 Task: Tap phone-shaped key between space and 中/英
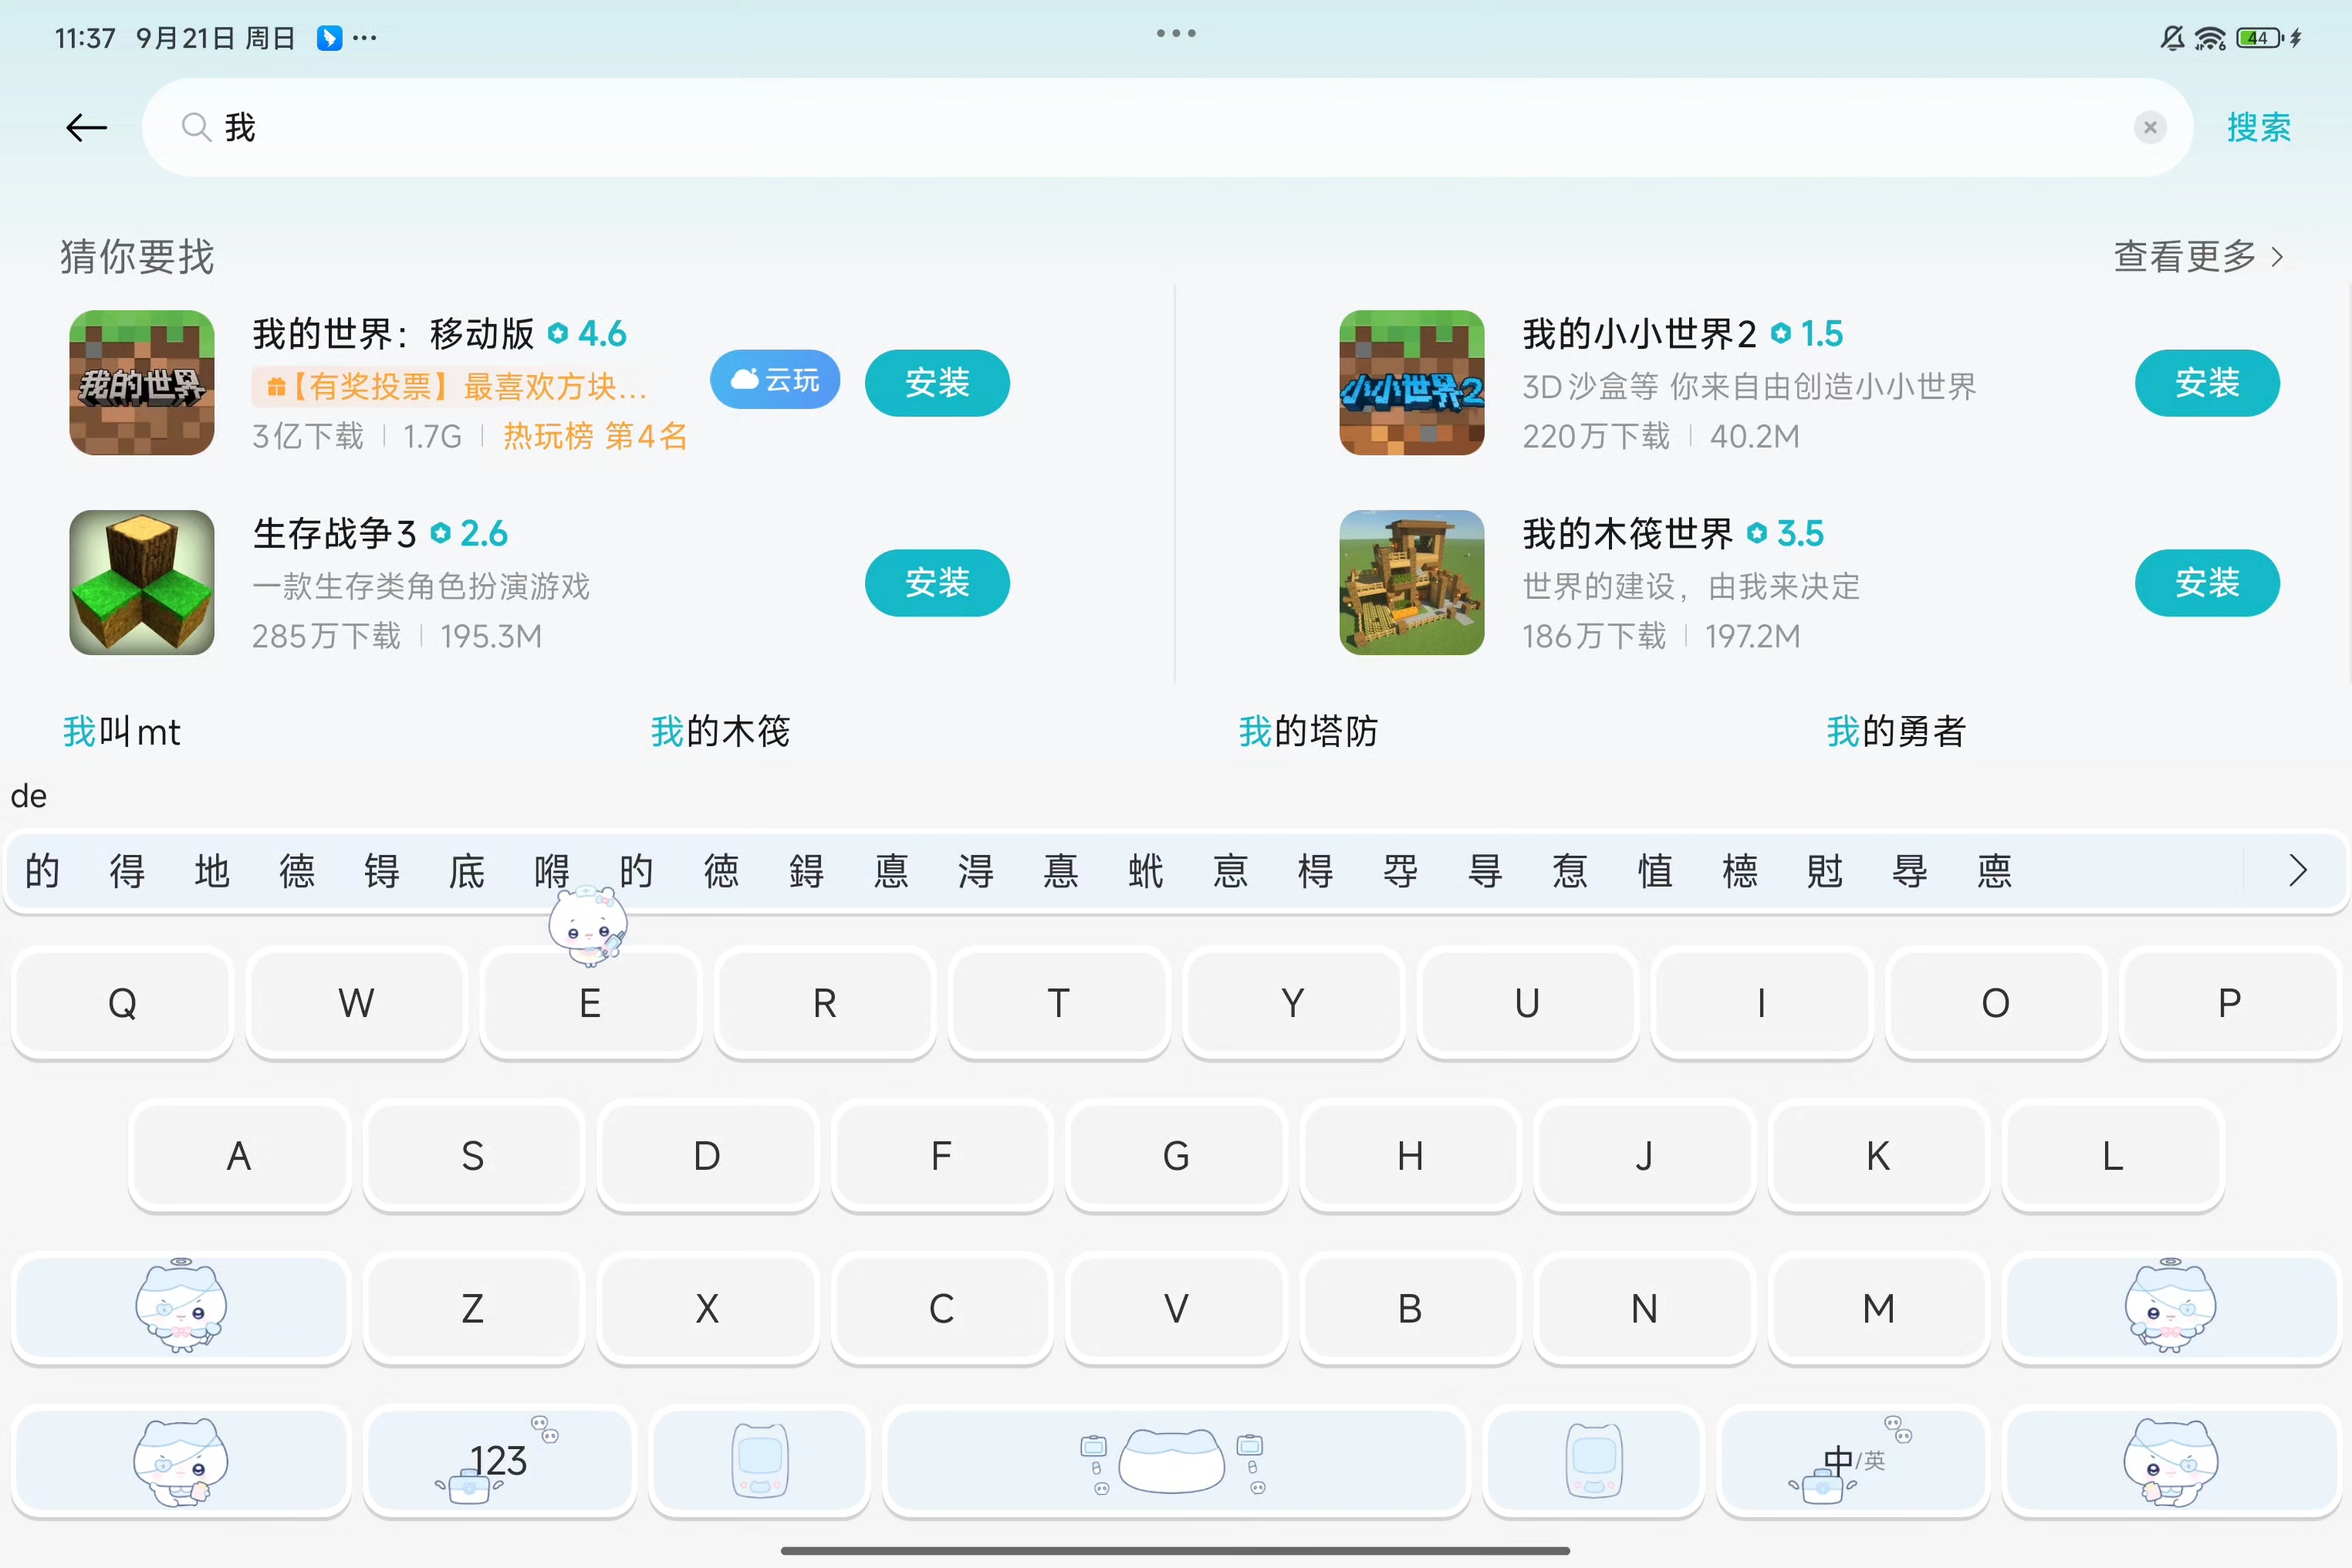(x=1594, y=1461)
